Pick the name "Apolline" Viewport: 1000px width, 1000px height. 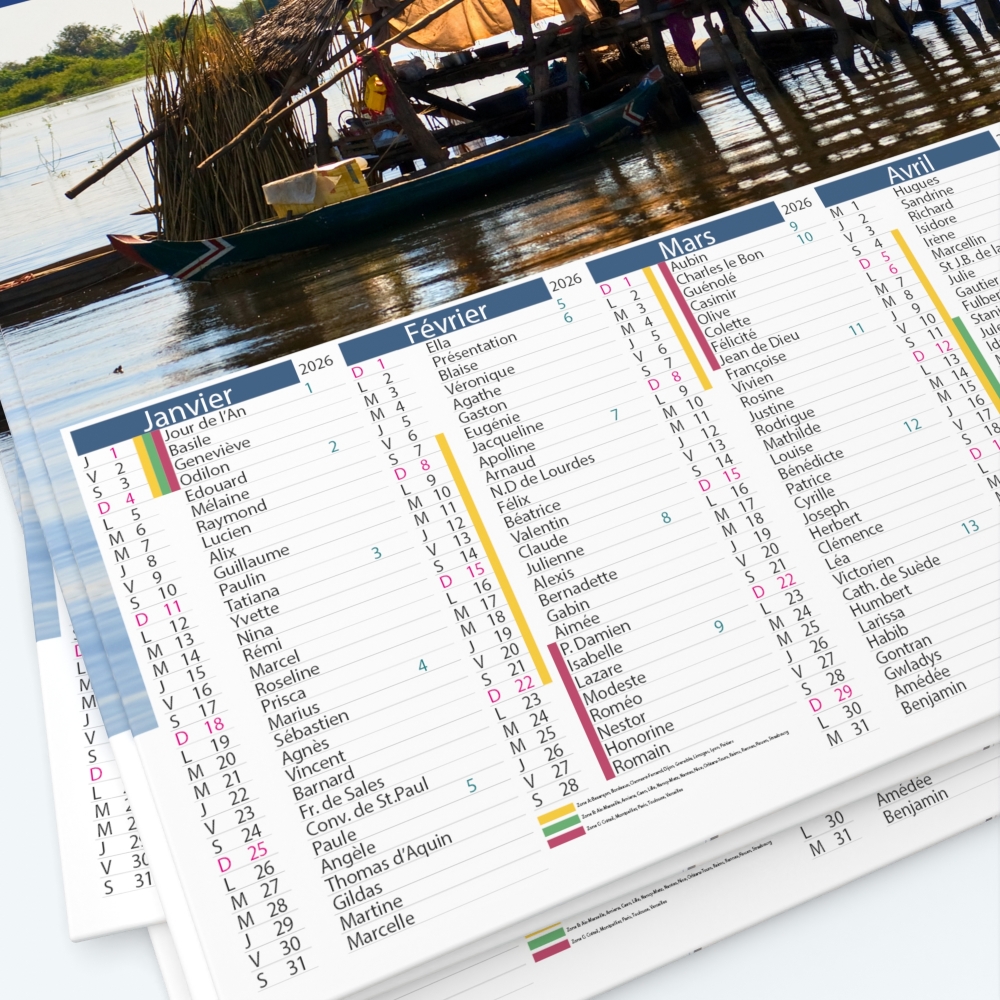click(x=507, y=453)
